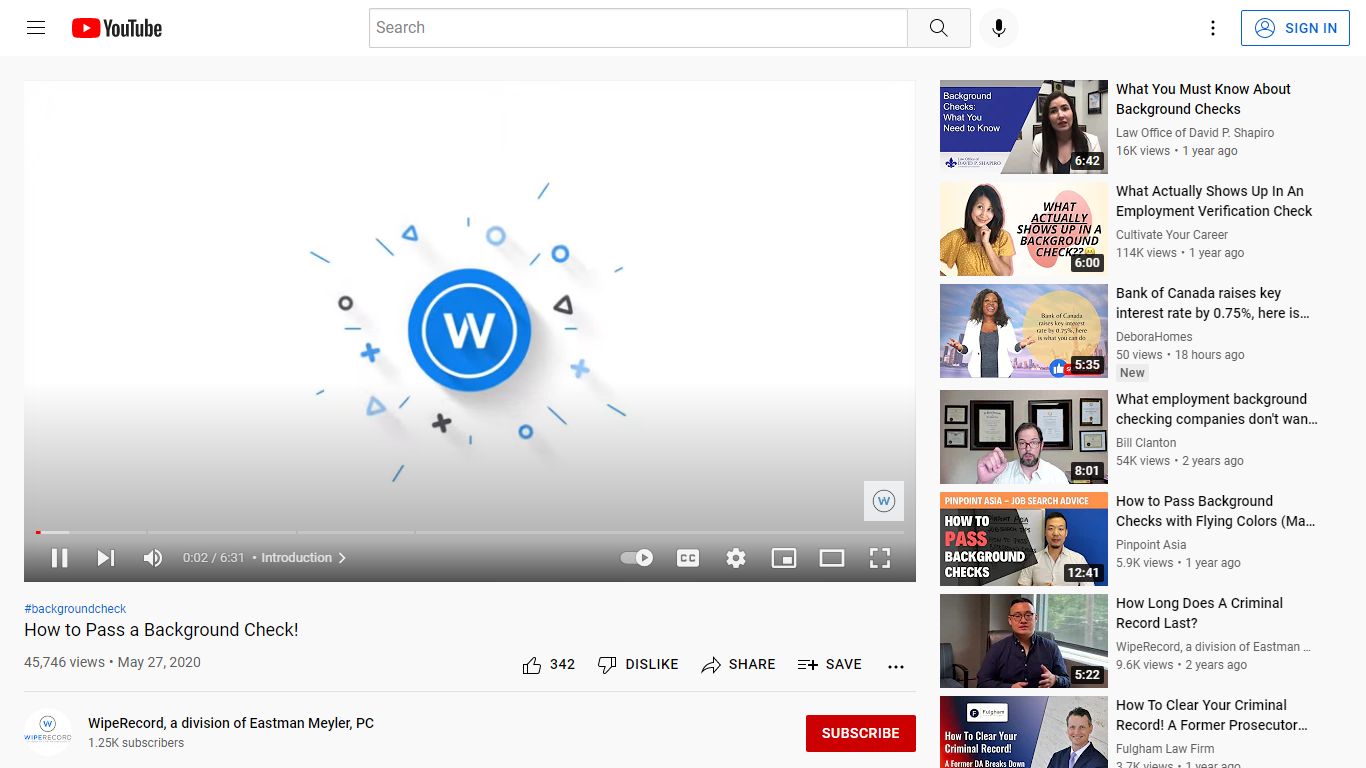This screenshot has width=1366, height=768.
Task: Open thumbnail of Bank of Canada video
Action: click(1024, 331)
